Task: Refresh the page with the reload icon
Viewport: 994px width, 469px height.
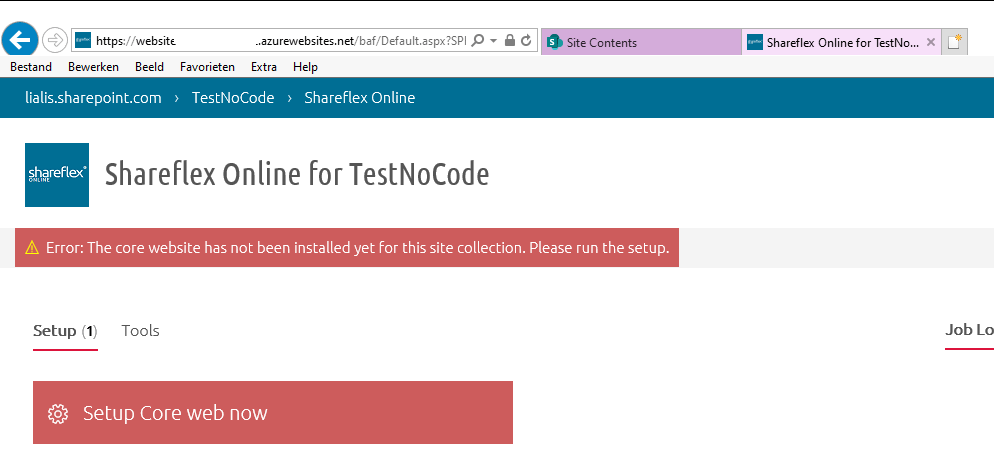Action: click(526, 41)
